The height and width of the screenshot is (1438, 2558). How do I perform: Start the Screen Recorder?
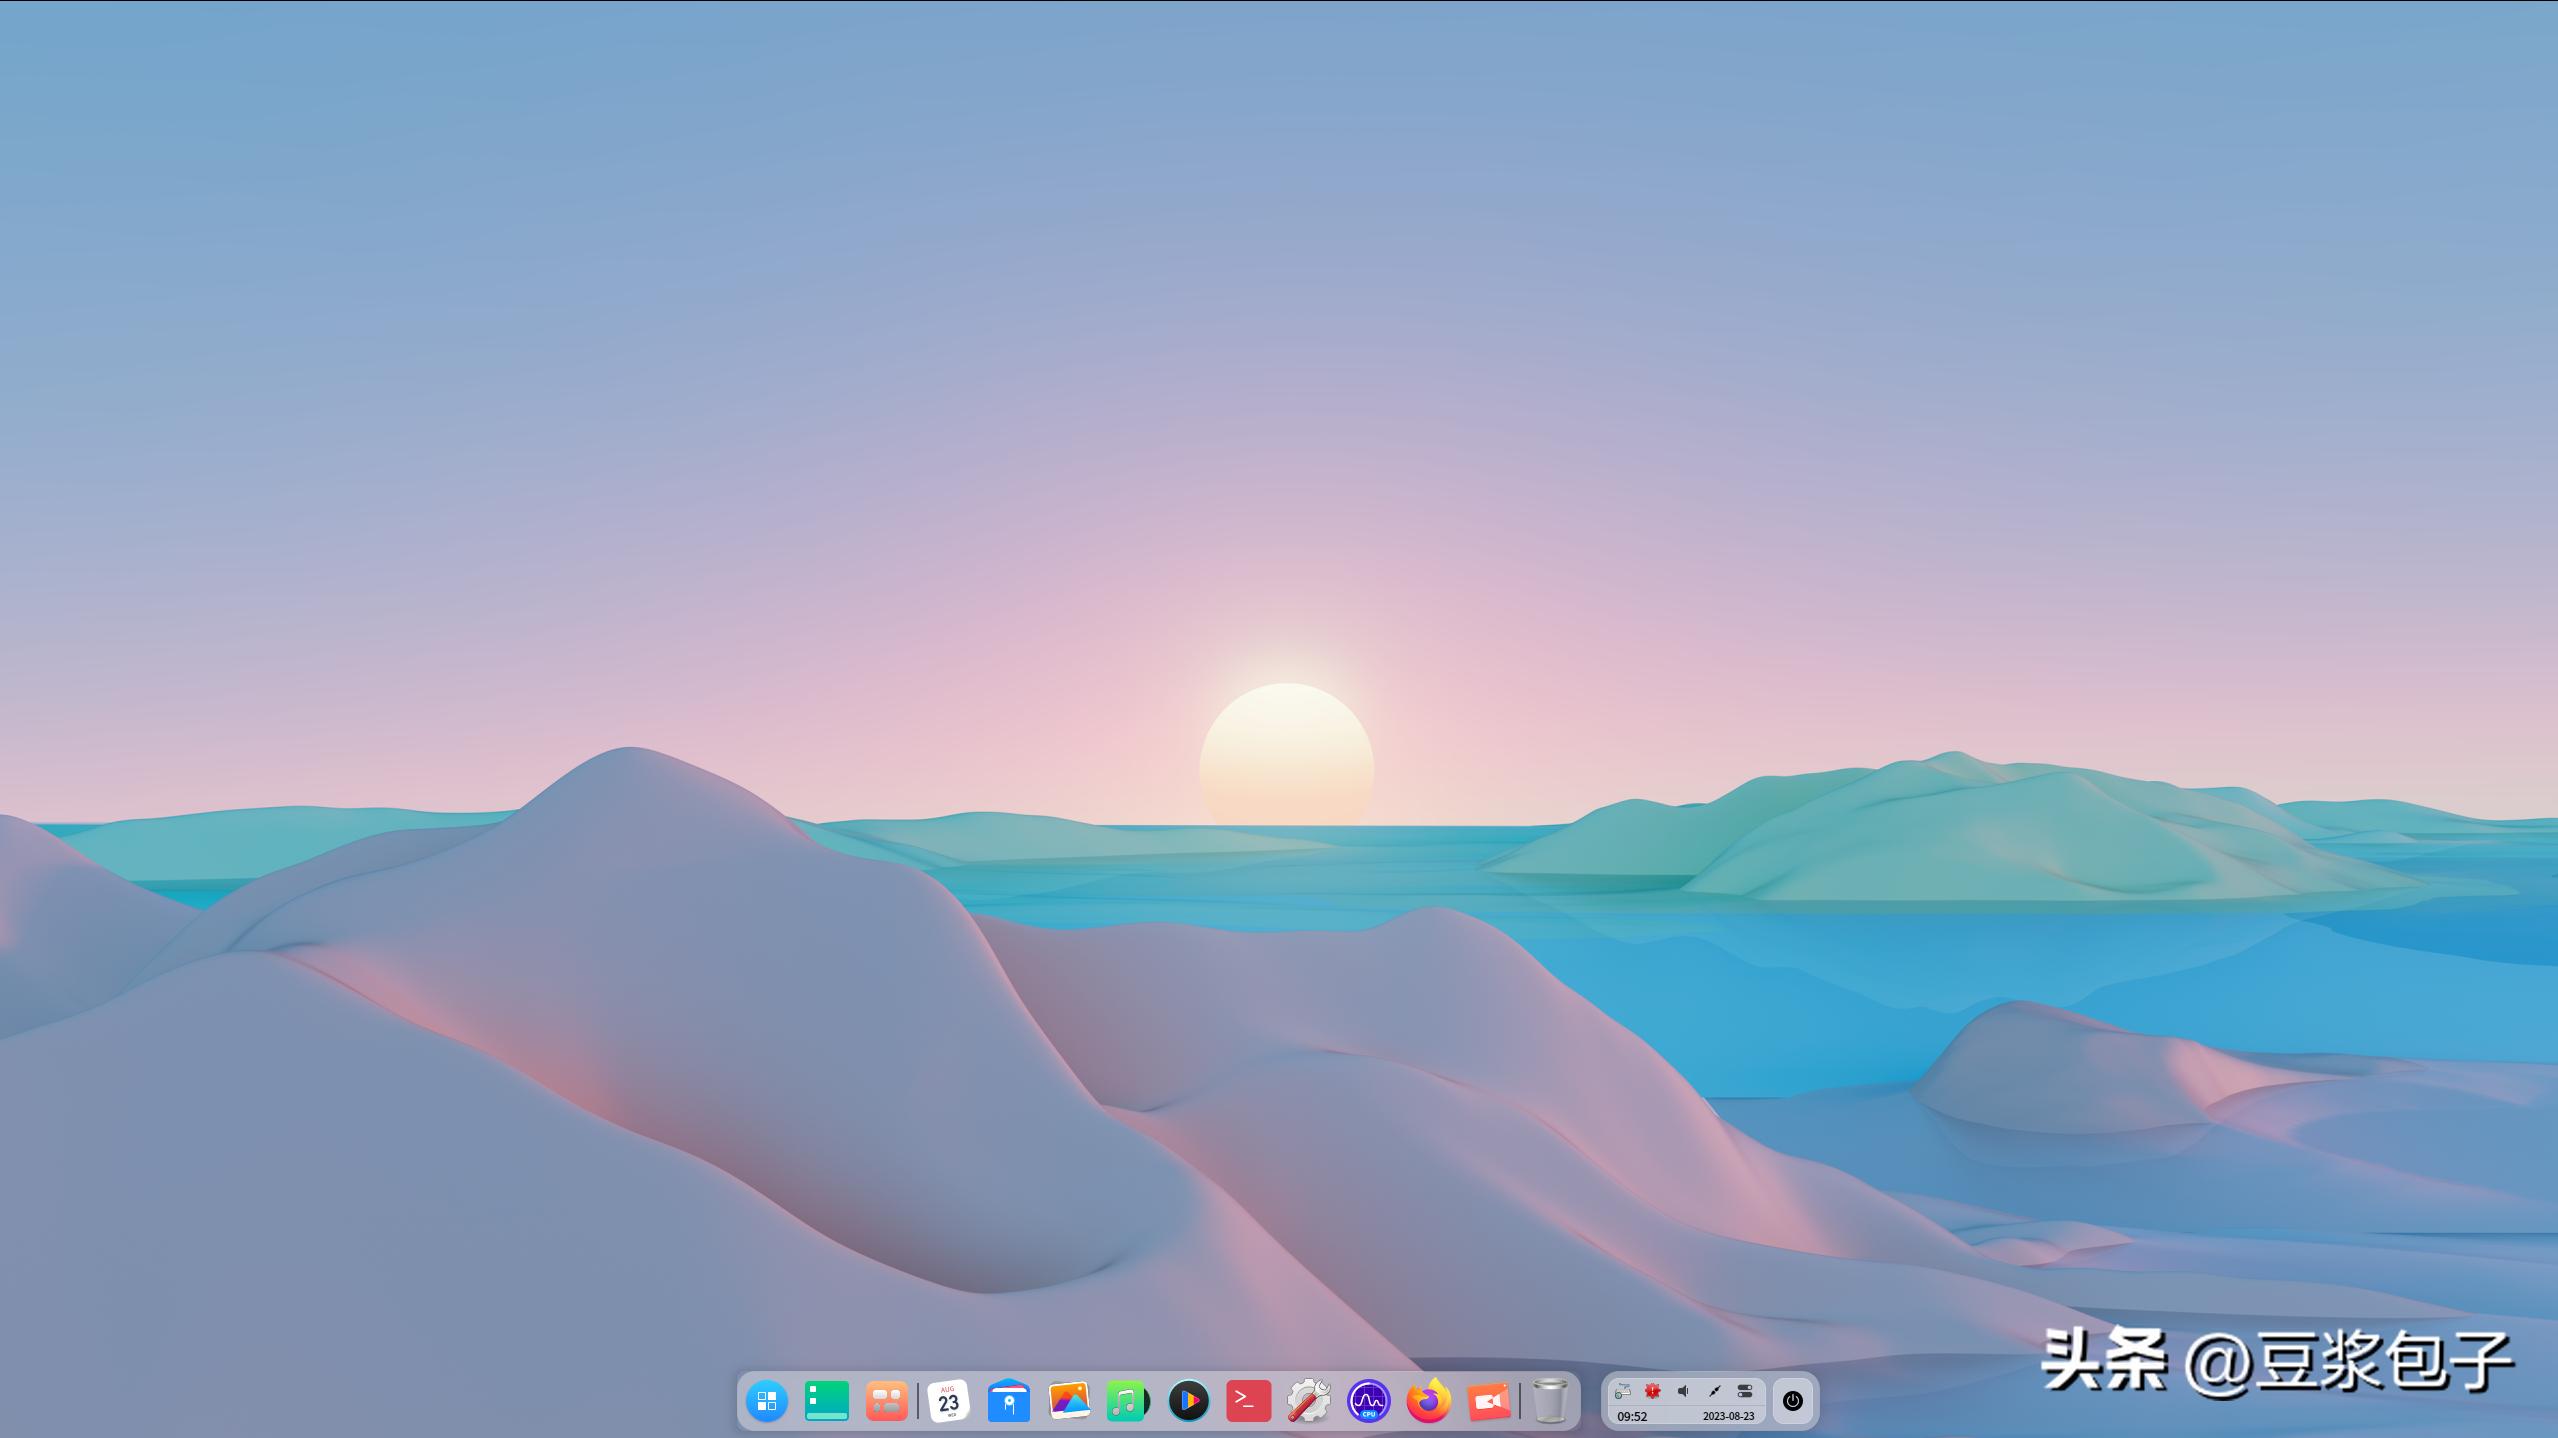pyautogui.click(x=1490, y=1400)
